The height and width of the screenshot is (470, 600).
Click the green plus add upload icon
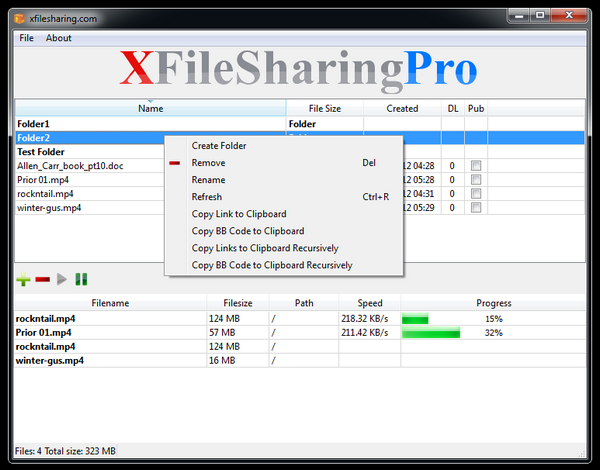click(x=23, y=279)
